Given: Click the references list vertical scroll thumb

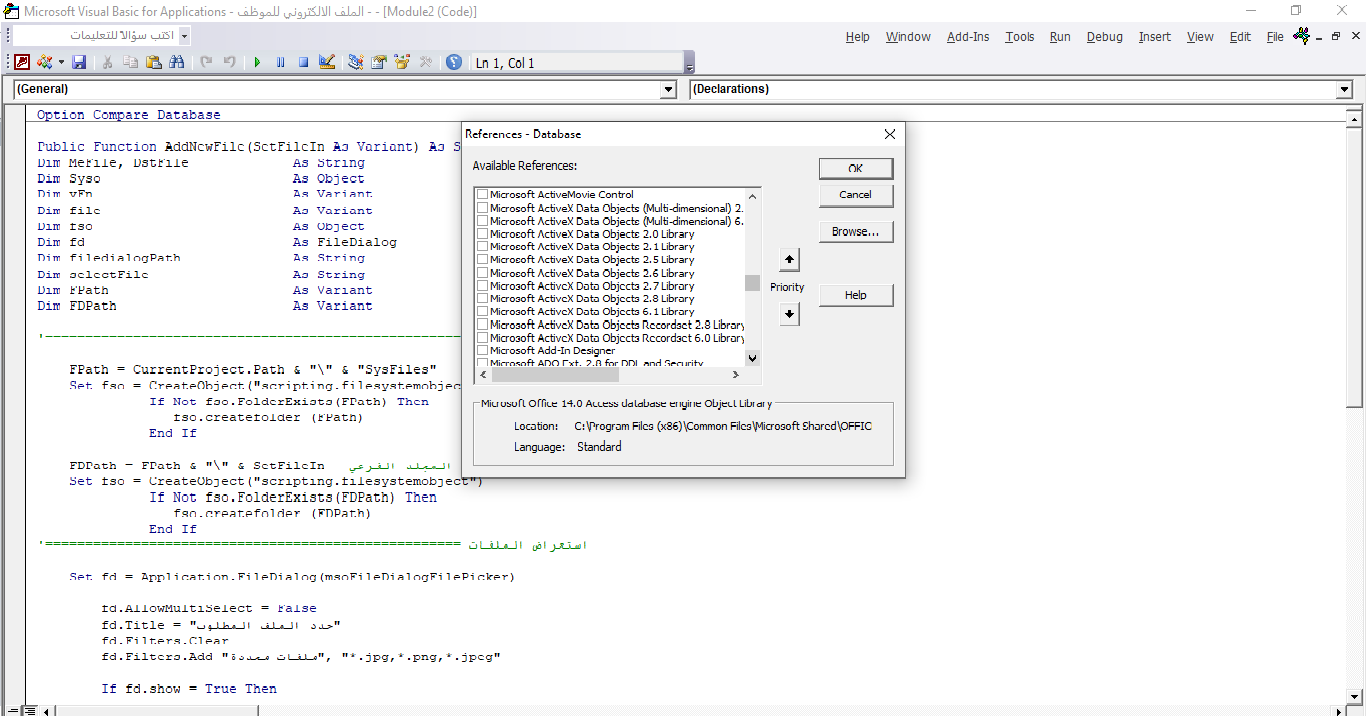Looking at the screenshot, I should 752,283.
